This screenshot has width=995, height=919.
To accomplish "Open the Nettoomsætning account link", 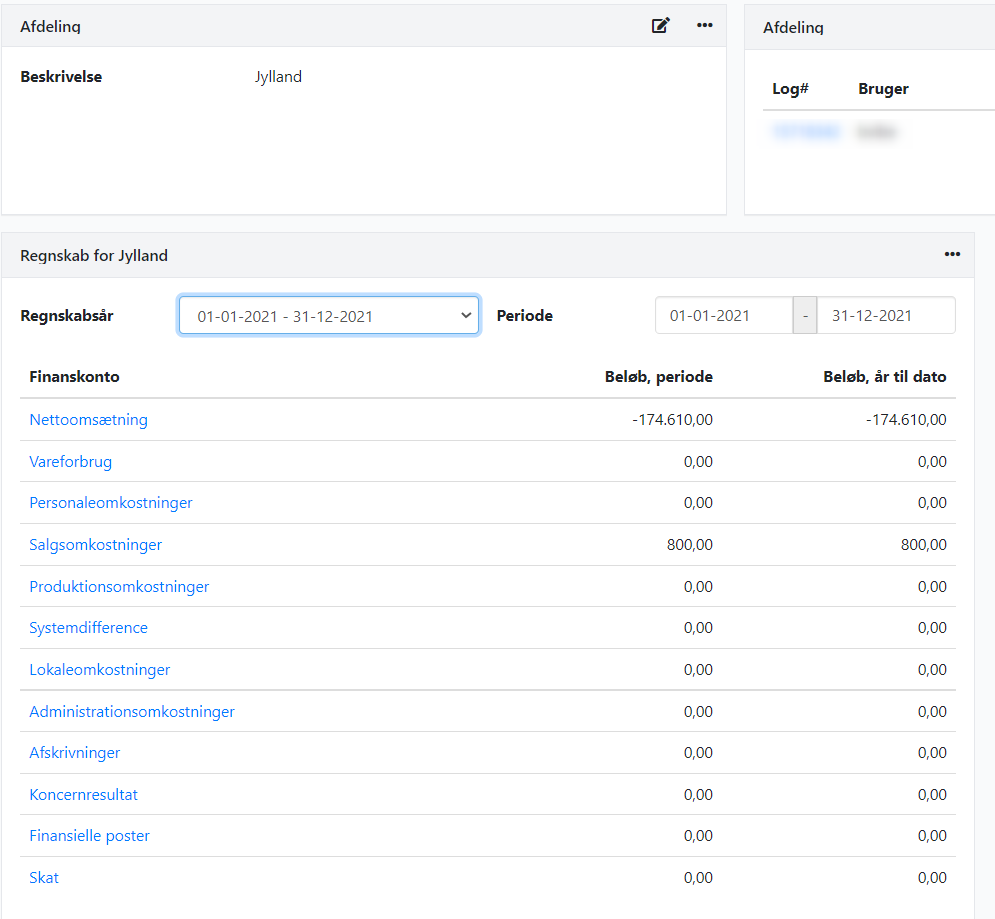I will tap(88, 420).
